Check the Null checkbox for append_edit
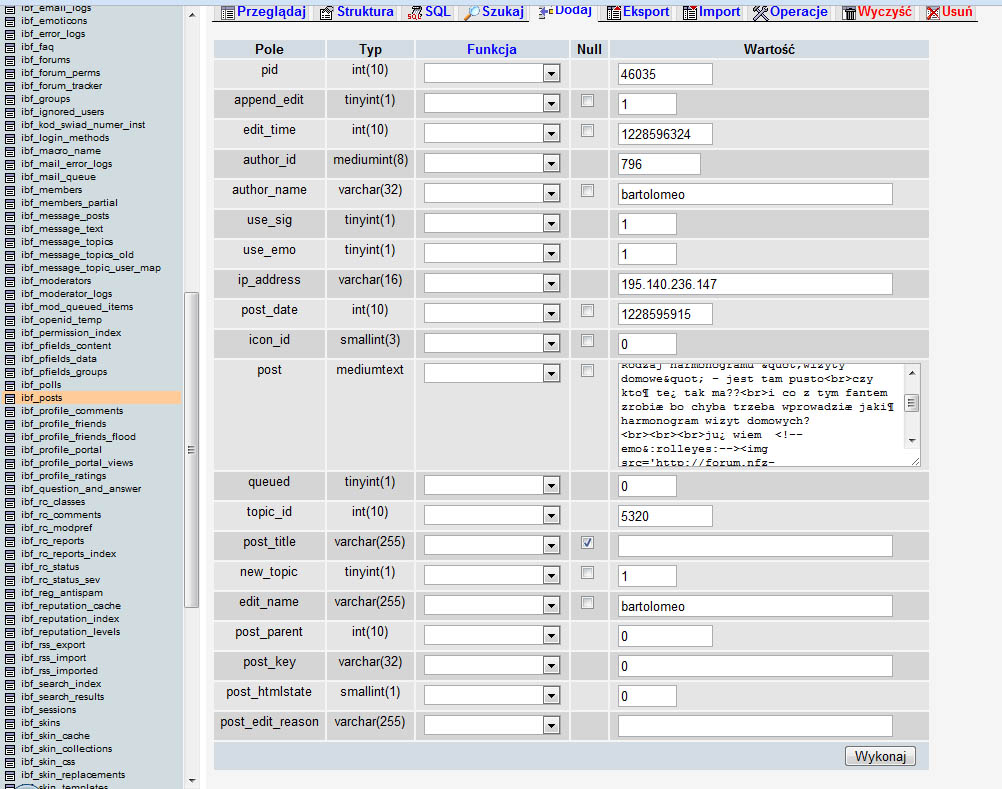This screenshot has width=1002, height=789. pyautogui.click(x=587, y=101)
